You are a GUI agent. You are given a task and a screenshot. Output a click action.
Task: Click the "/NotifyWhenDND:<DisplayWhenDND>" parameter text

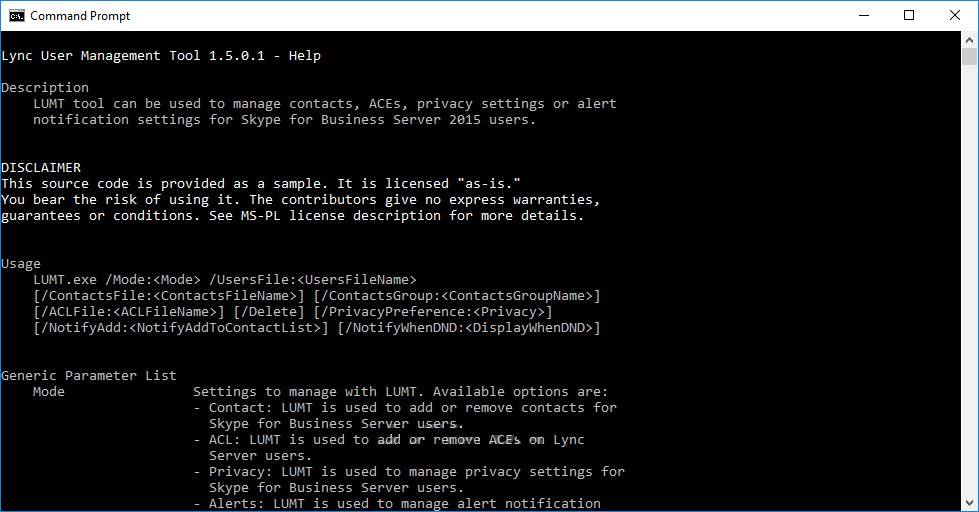click(469, 328)
